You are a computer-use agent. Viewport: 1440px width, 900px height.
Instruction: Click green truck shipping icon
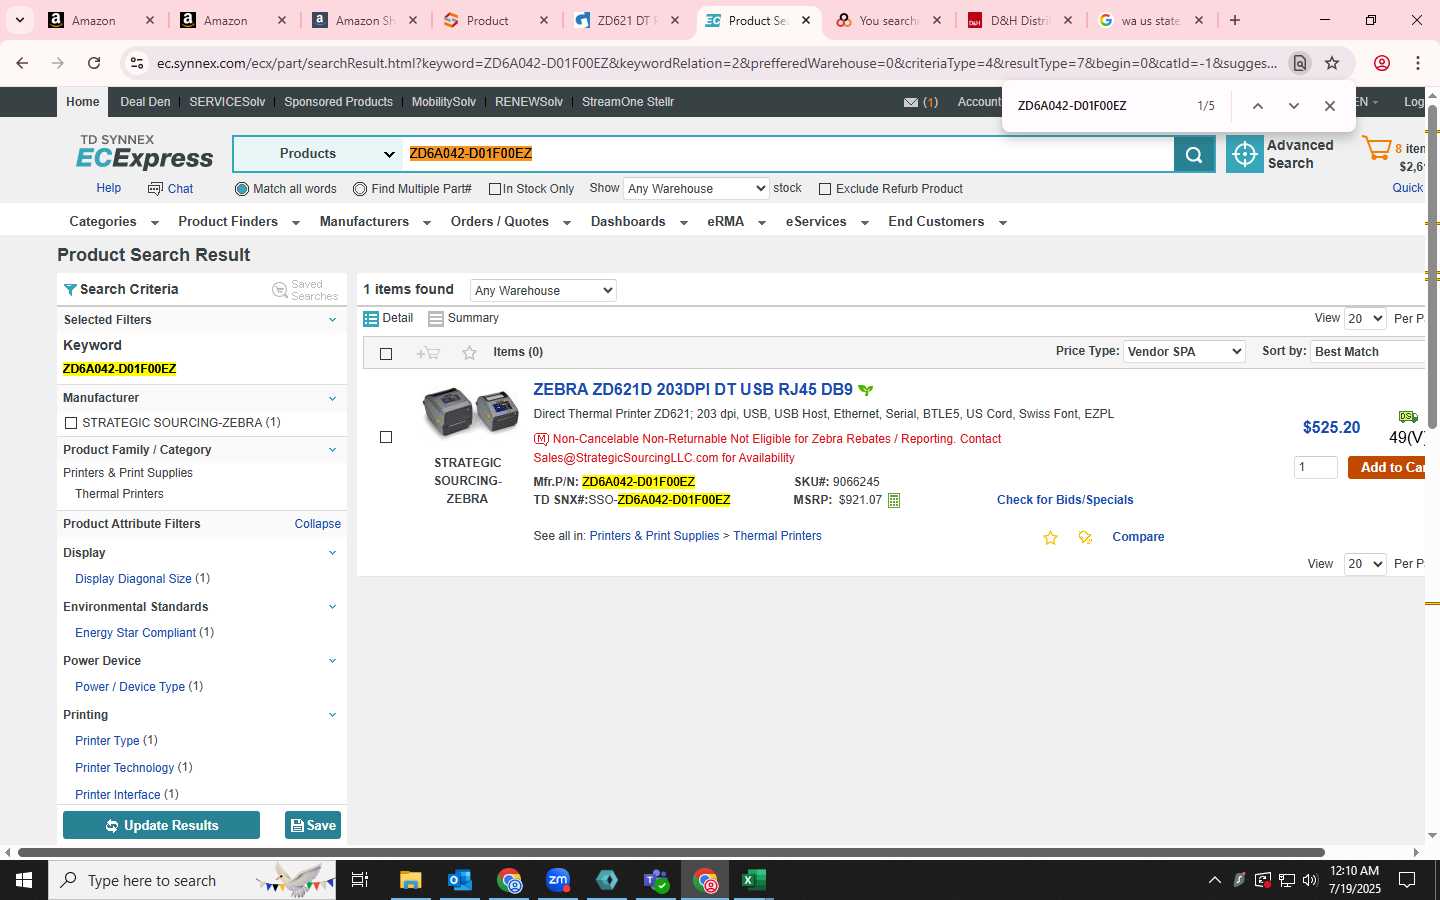1408,416
